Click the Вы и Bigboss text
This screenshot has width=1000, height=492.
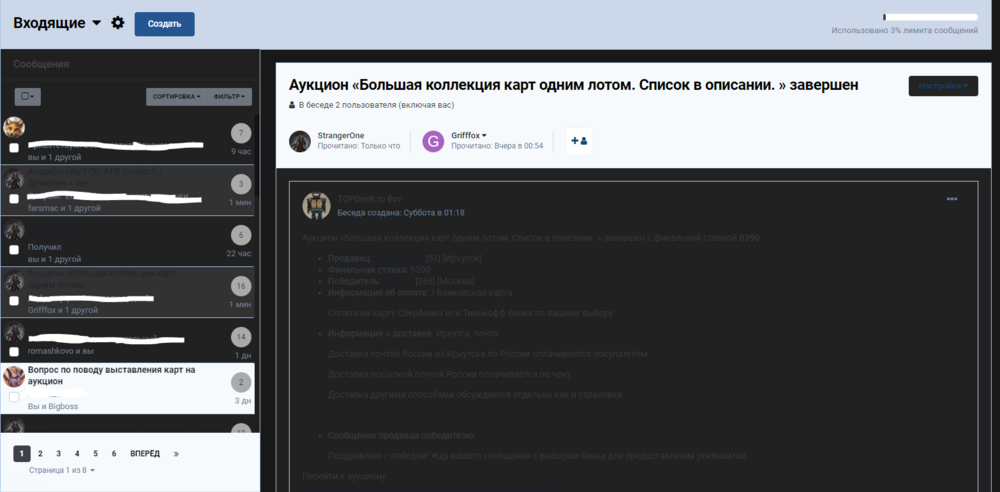coord(53,406)
